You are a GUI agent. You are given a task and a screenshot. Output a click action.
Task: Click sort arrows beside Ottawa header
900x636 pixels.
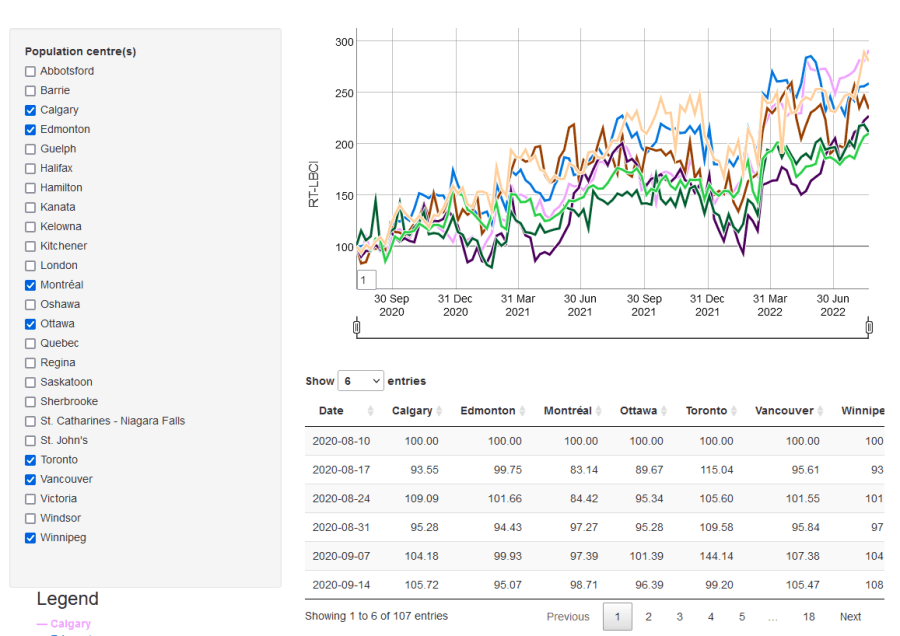point(667,411)
